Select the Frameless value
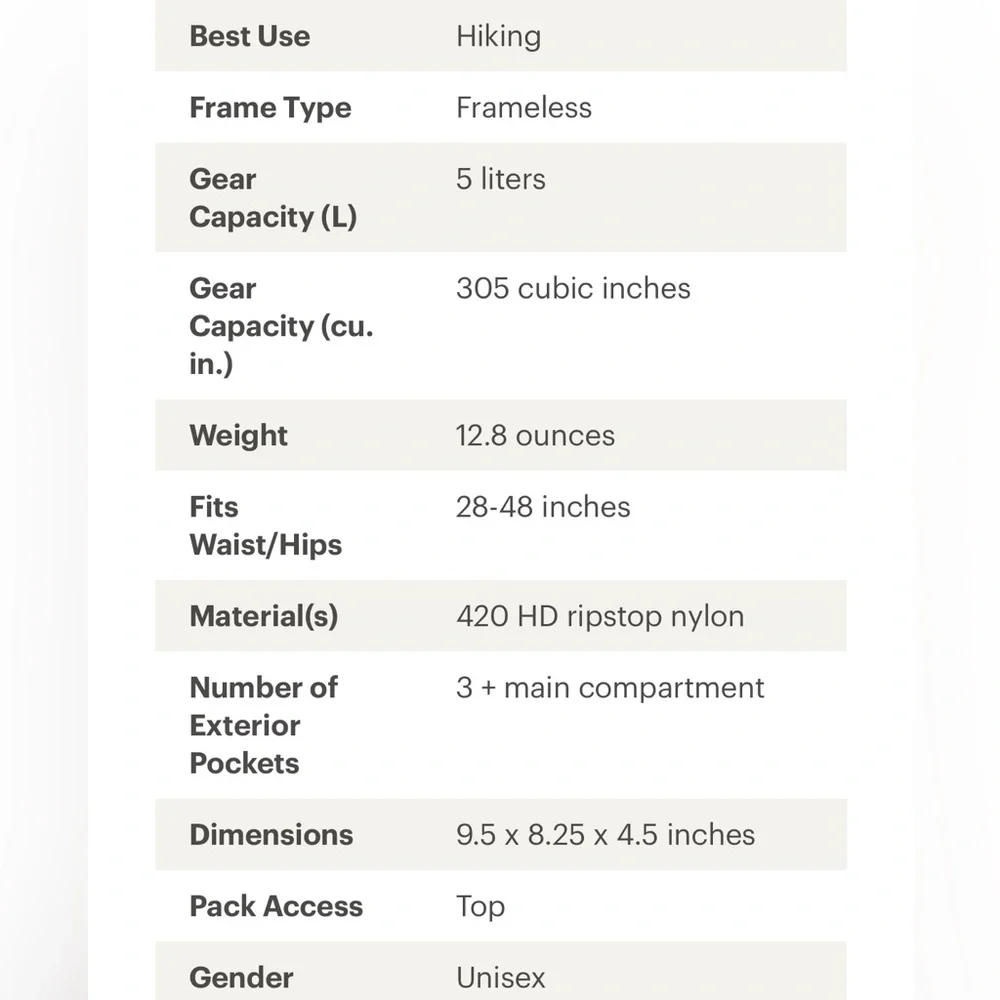The image size is (1000, 1000). [x=524, y=108]
